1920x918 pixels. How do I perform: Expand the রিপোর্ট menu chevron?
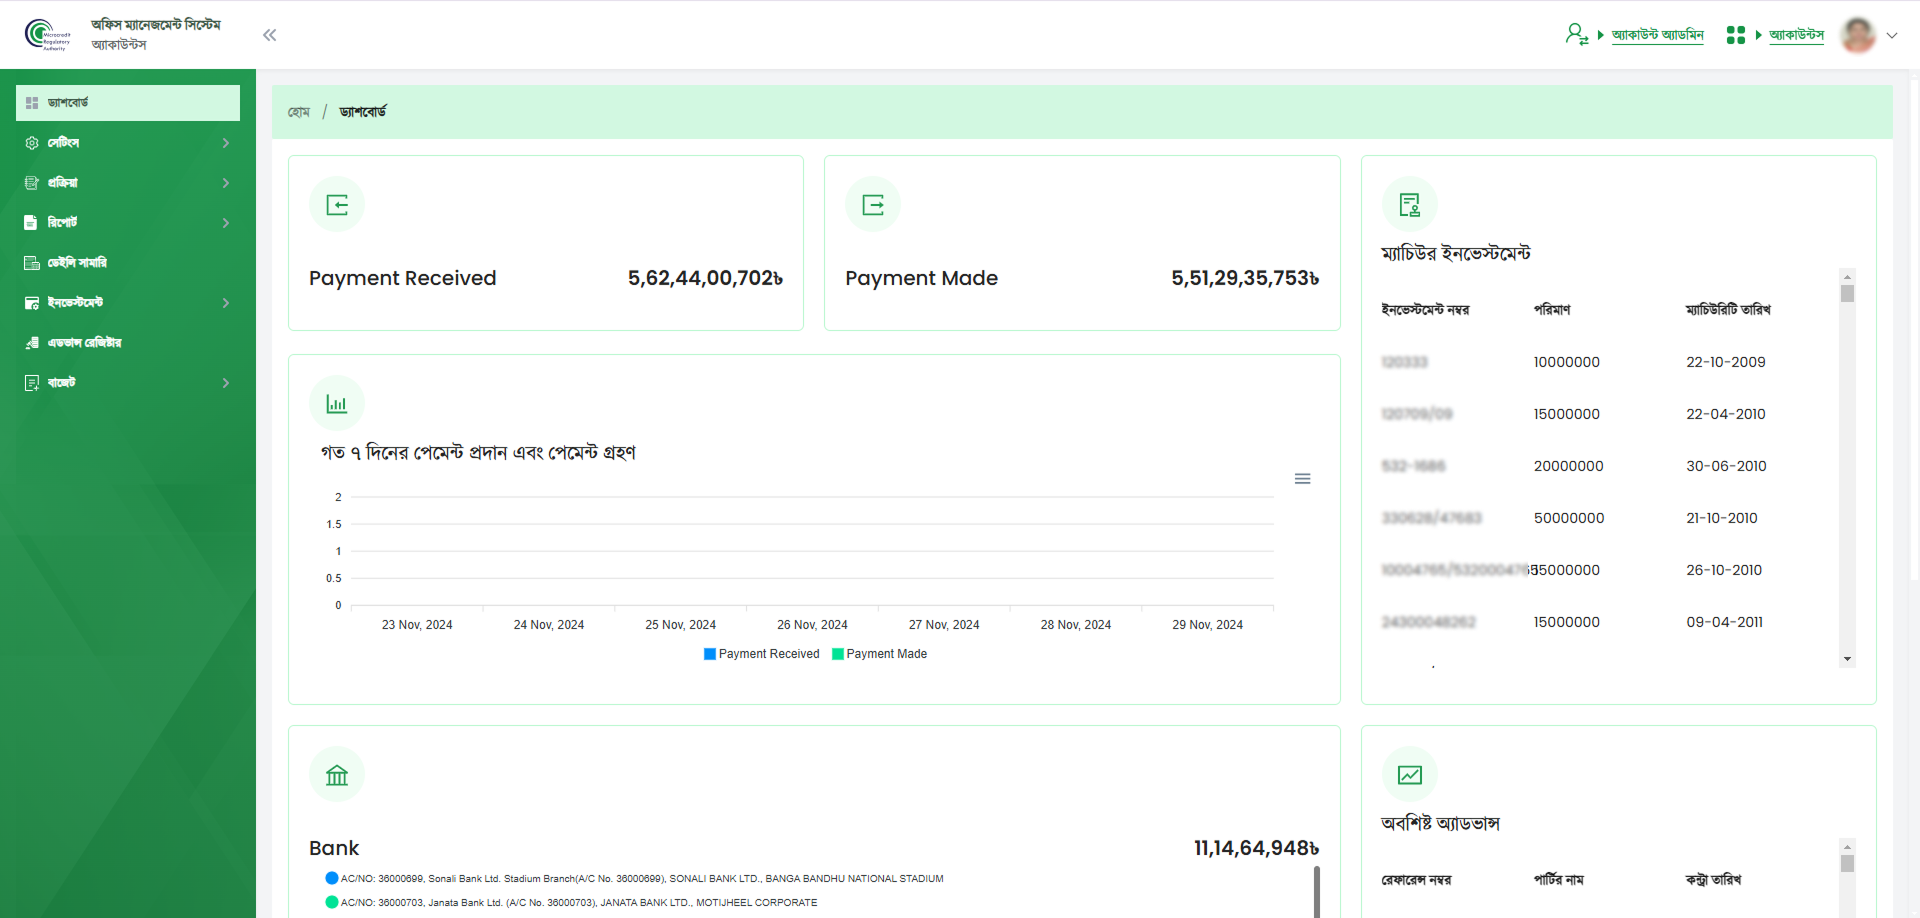tap(226, 223)
